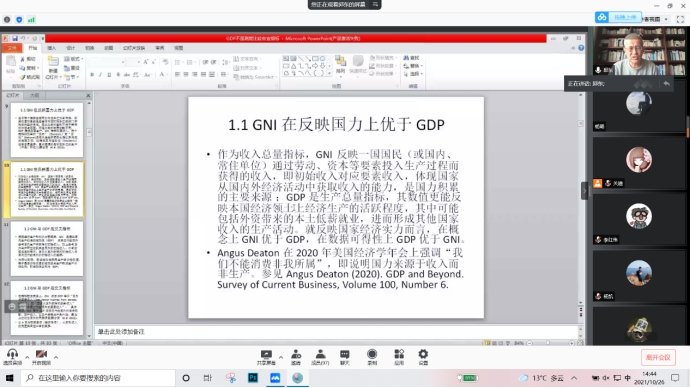Click the red 离开会议 leave meeting button
The width and height of the screenshot is (690, 388).
click(658, 357)
